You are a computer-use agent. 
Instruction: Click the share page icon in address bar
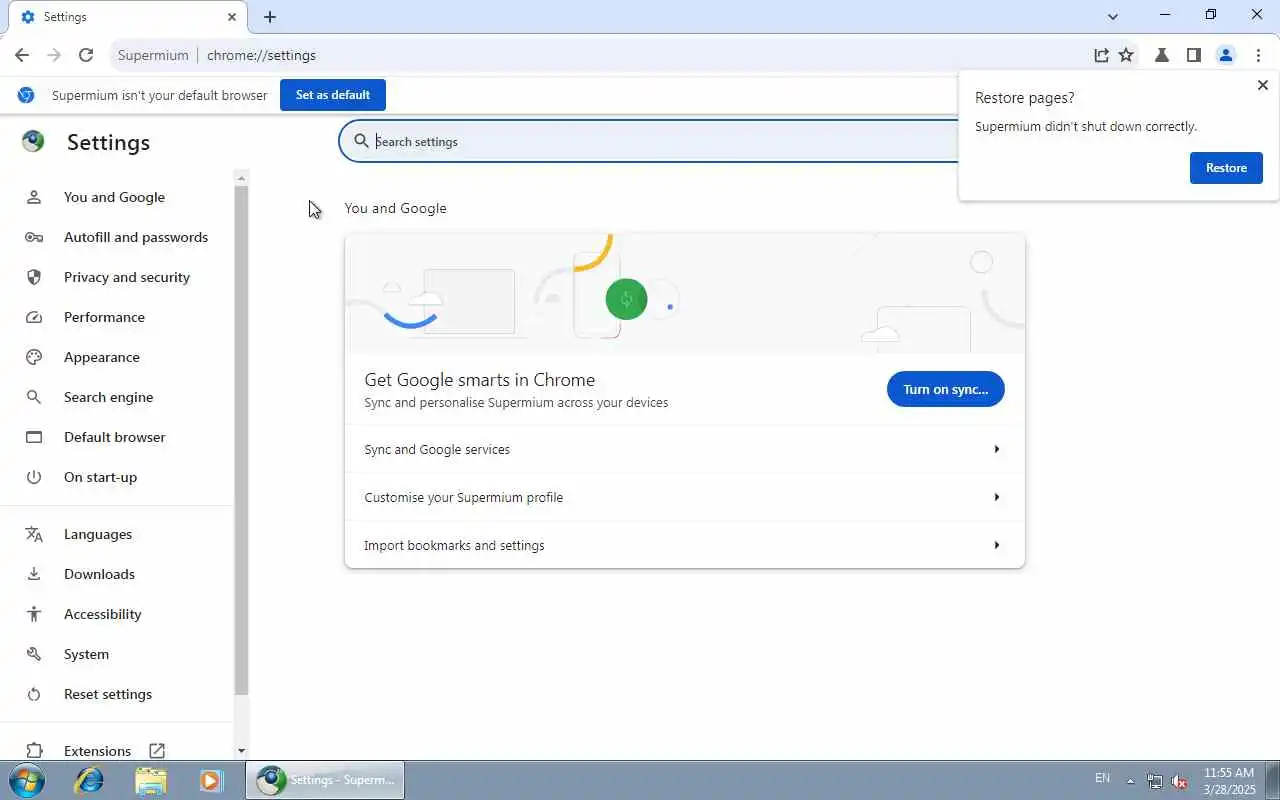(1101, 55)
